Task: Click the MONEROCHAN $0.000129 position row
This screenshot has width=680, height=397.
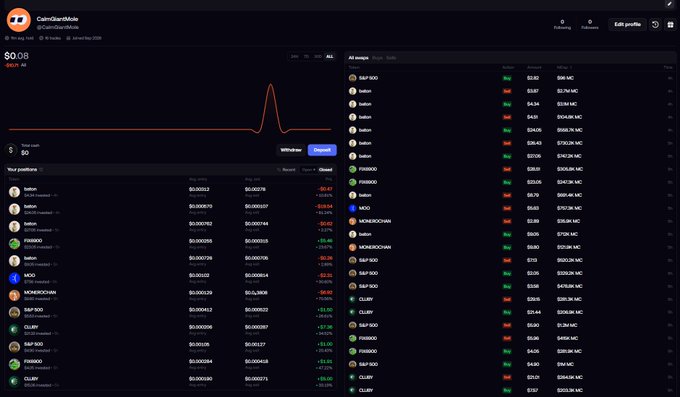Action: click(x=171, y=295)
